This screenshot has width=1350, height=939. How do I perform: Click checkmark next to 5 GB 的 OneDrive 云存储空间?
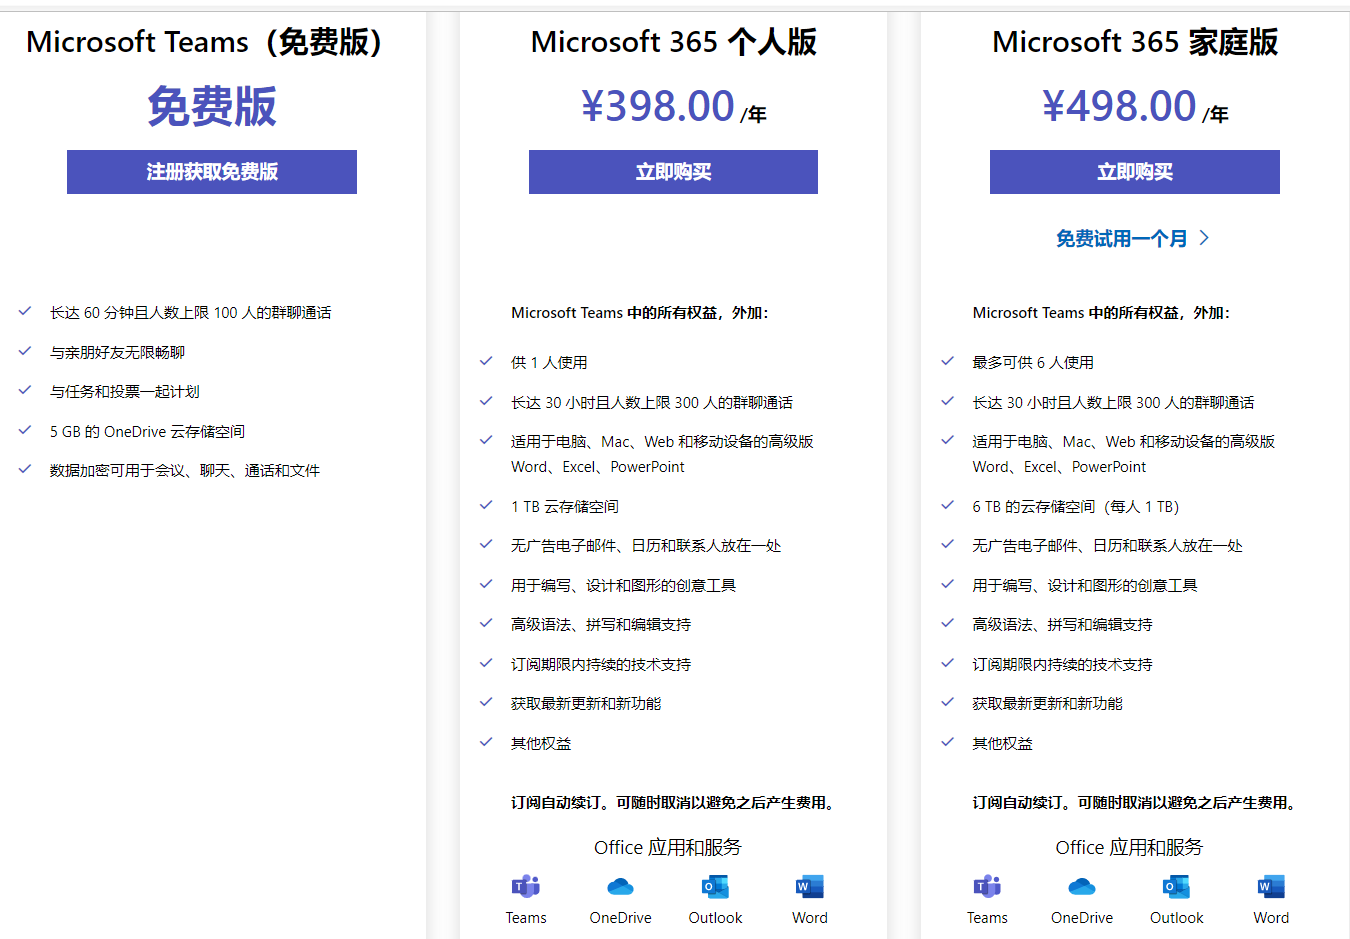pyautogui.click(x=25, y=430)
